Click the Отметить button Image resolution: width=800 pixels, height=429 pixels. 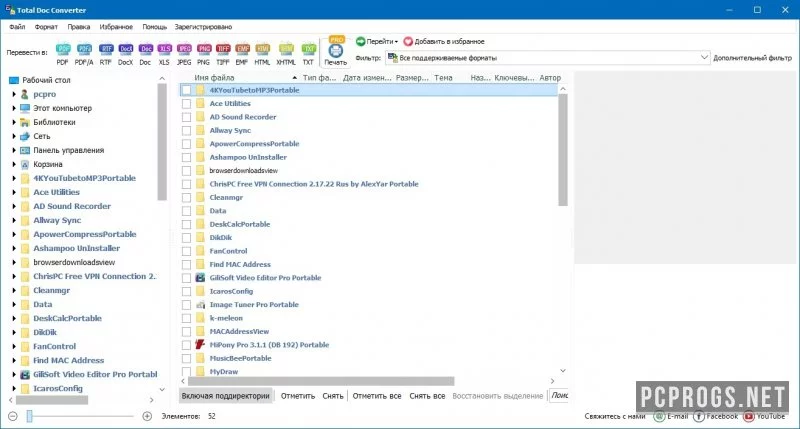[297, 396]
